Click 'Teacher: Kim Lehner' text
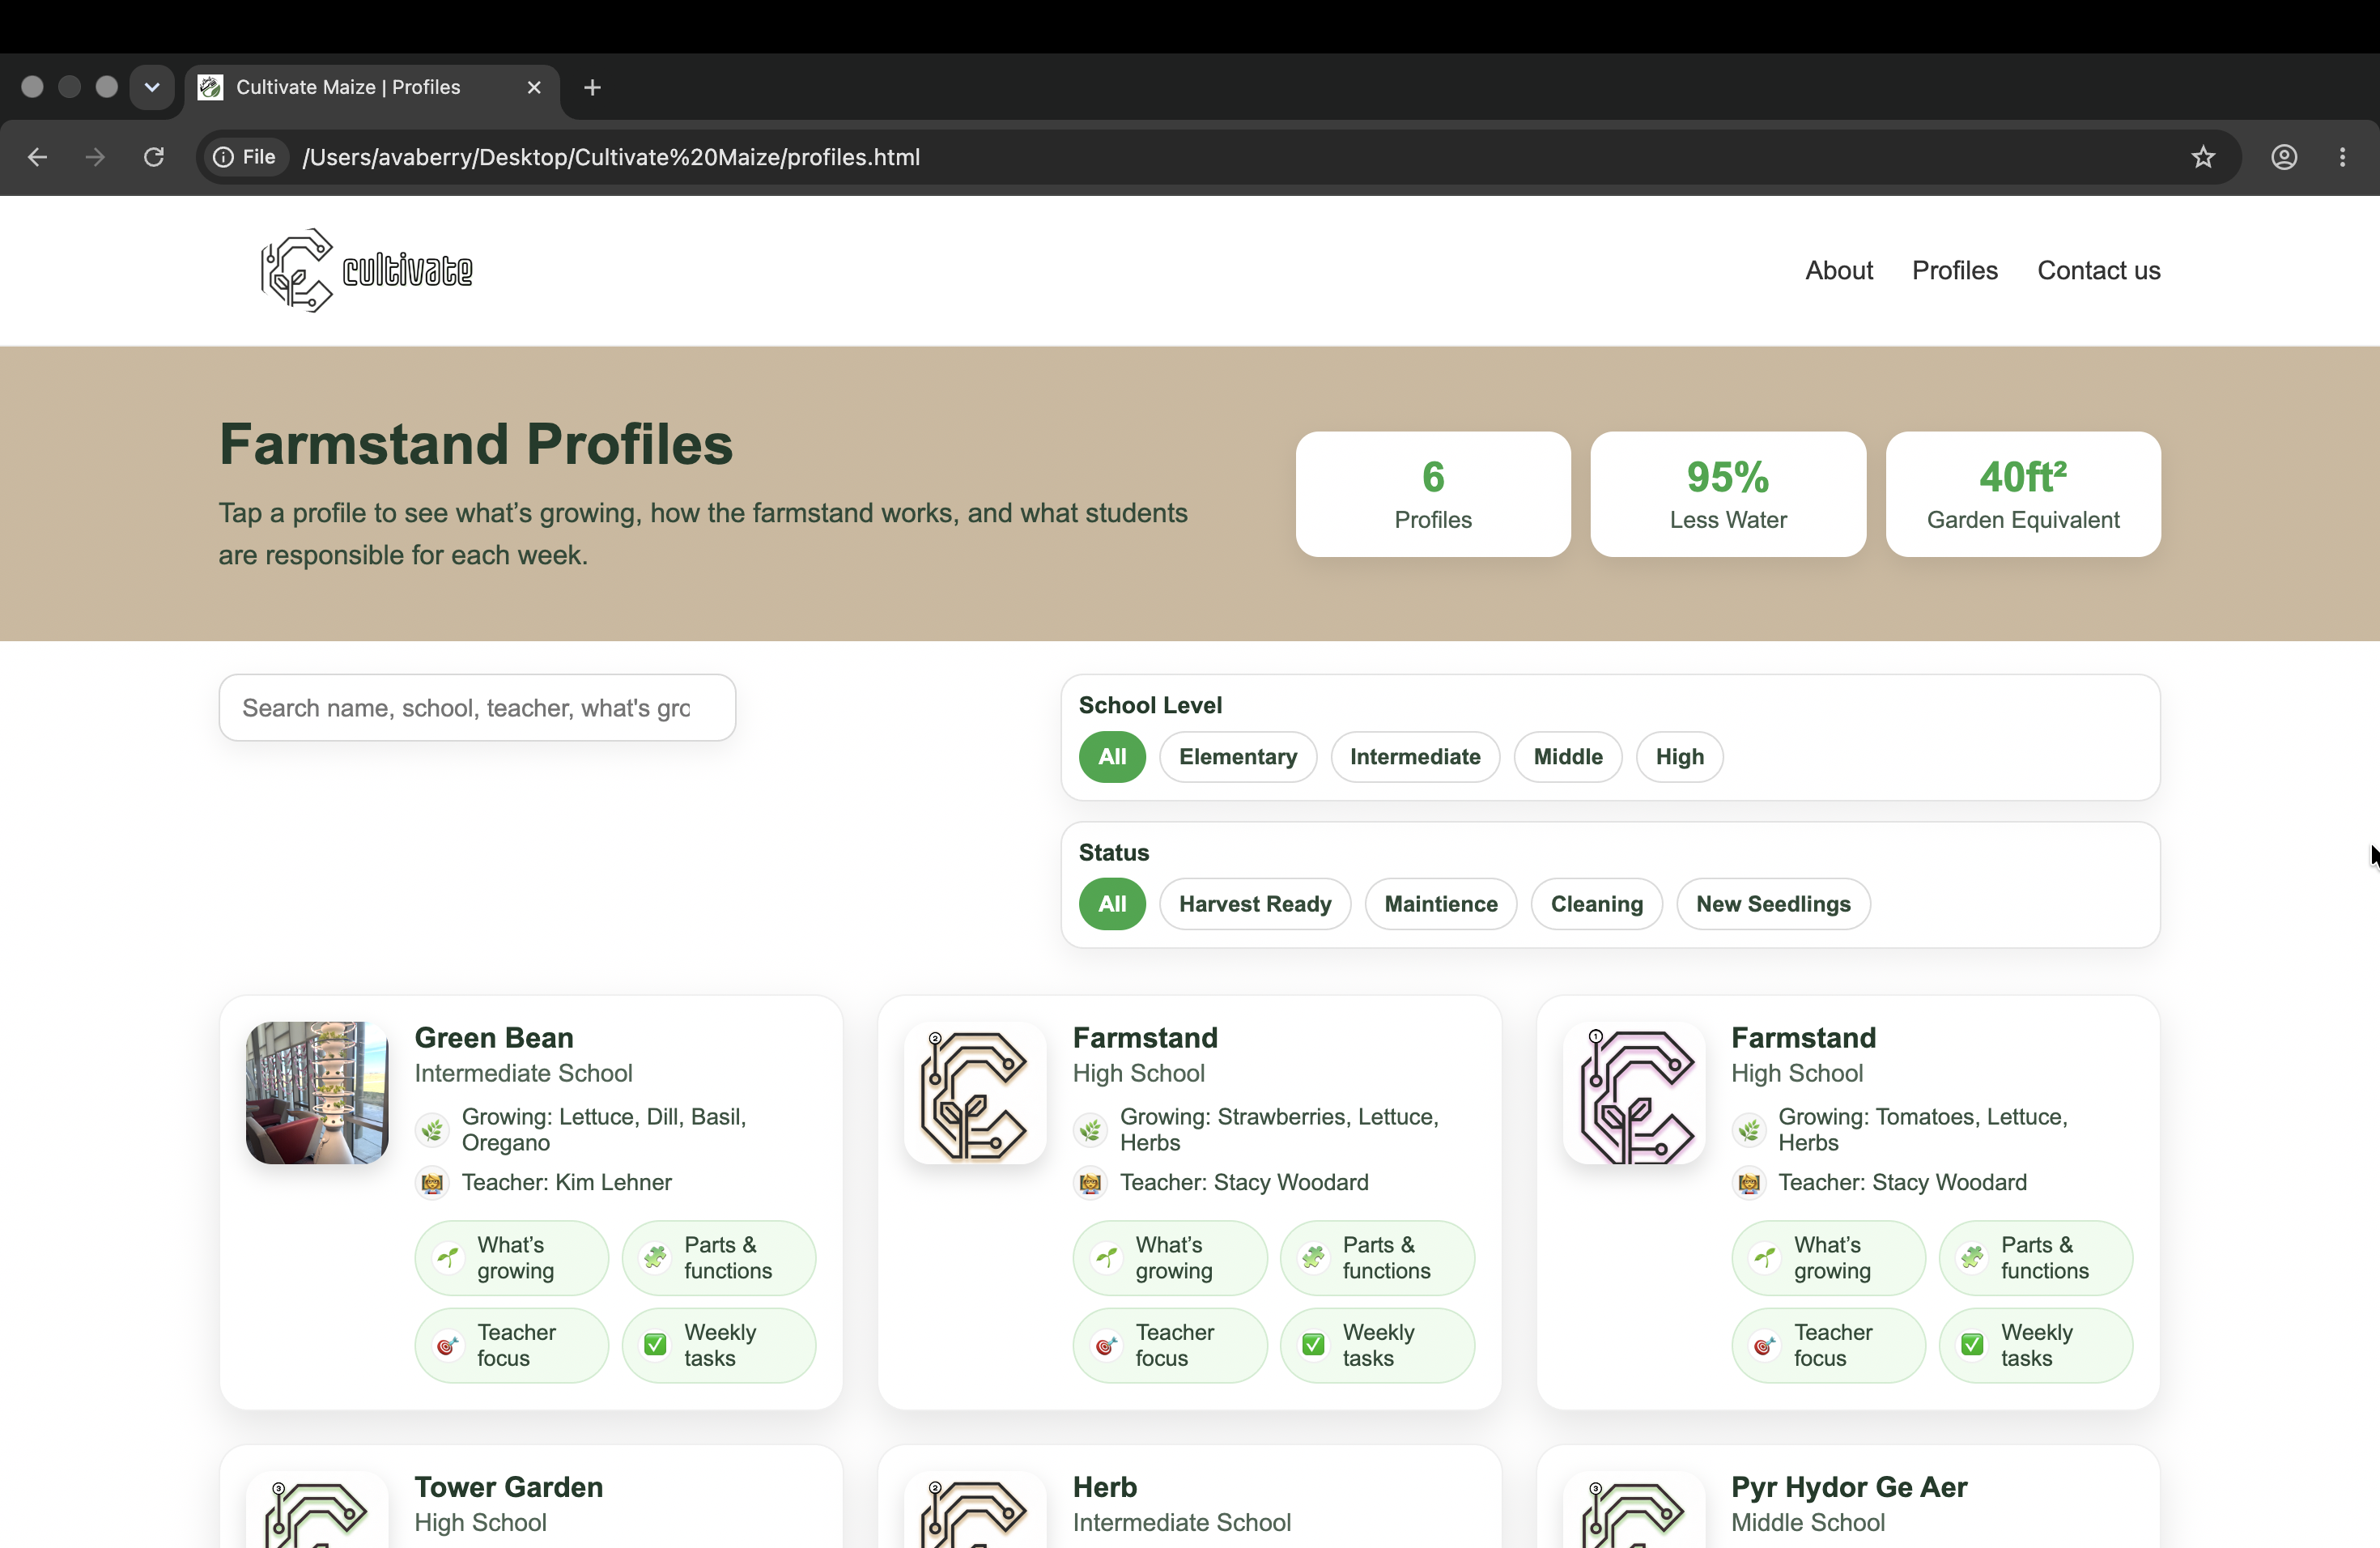 566,1183
